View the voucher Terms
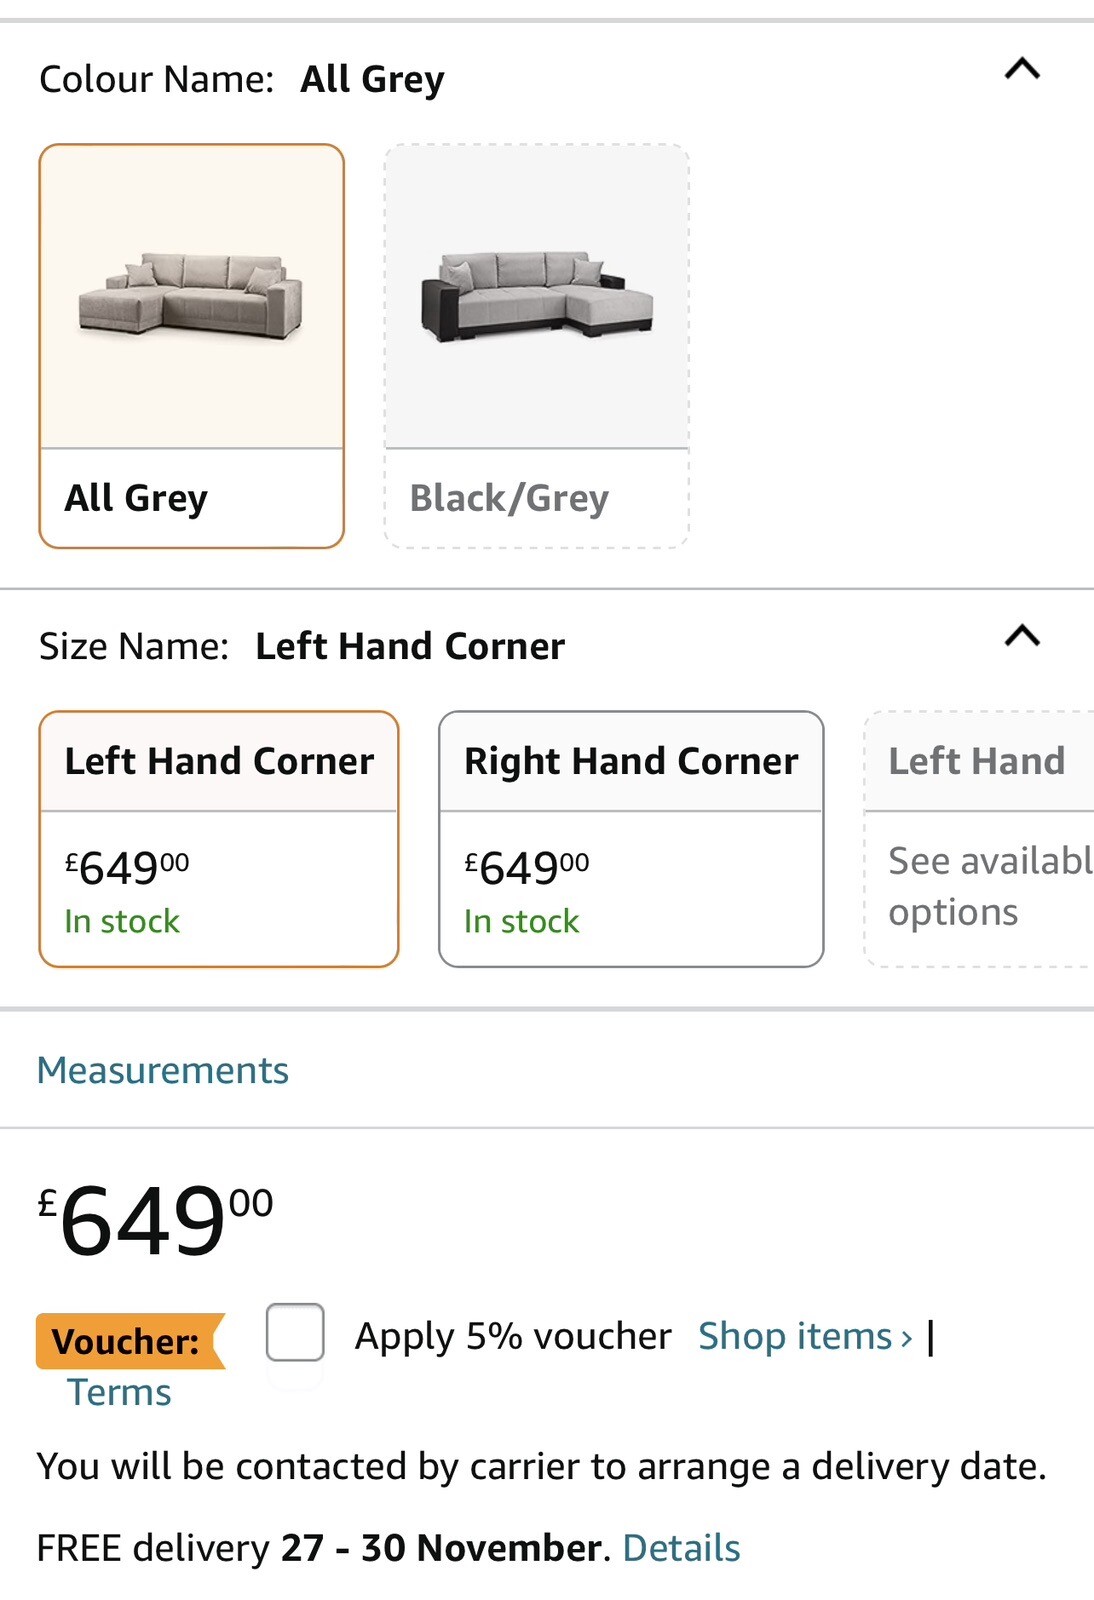This screenshot has height=1600, width=1094. click(x=118, y=1390)
